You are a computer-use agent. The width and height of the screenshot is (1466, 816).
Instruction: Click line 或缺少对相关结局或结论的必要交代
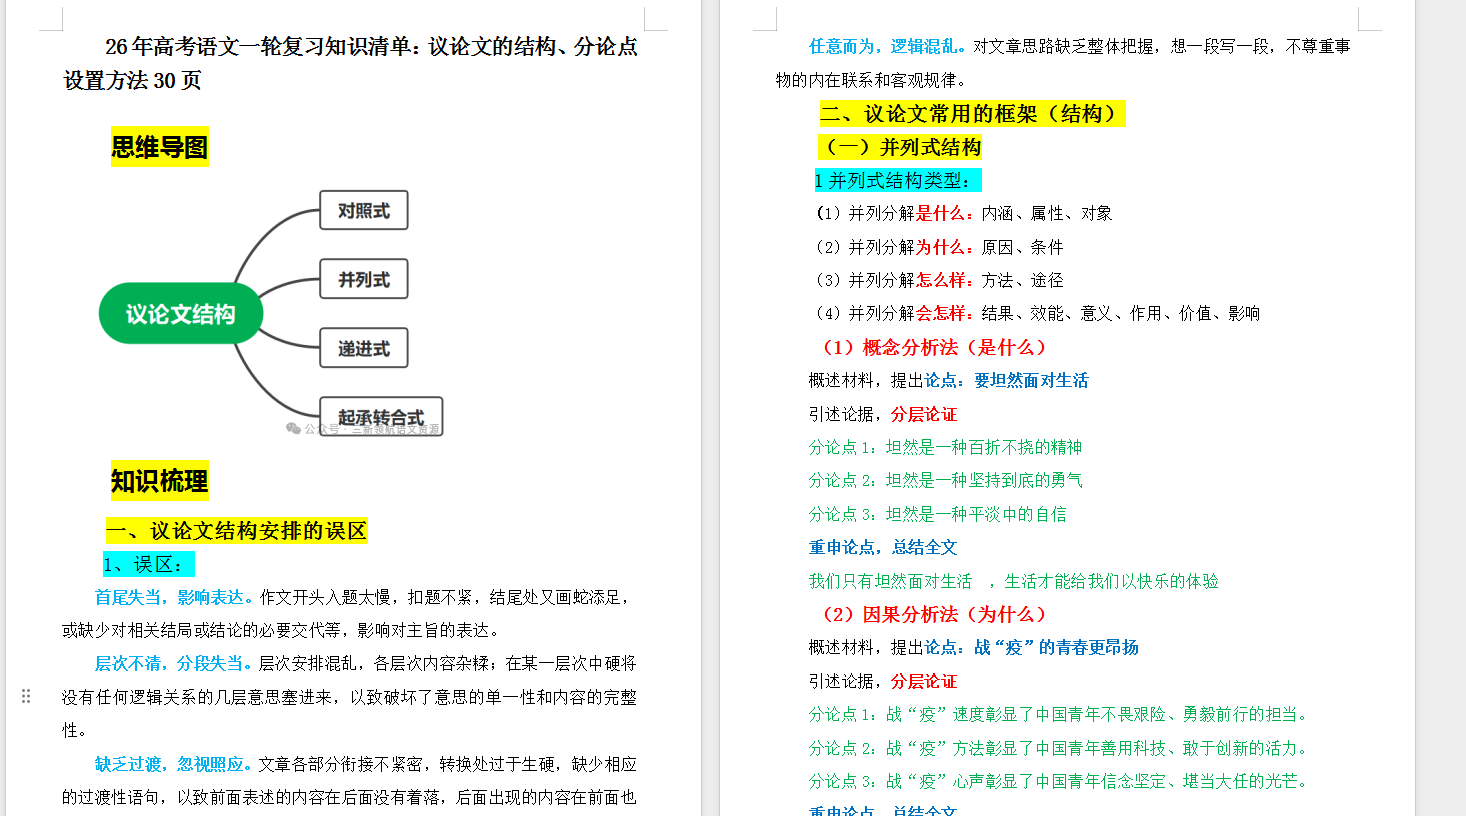coord(281,630)
